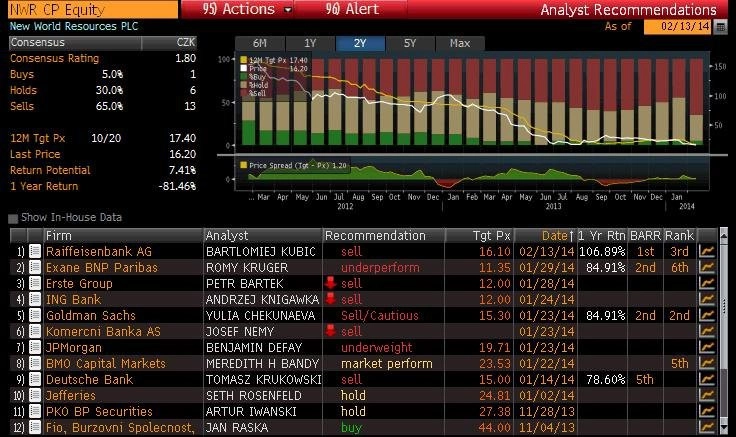Click the CZK currency header
Viewport: 736px width, 437px height.
pyautogui.click(x=186, y=42)
